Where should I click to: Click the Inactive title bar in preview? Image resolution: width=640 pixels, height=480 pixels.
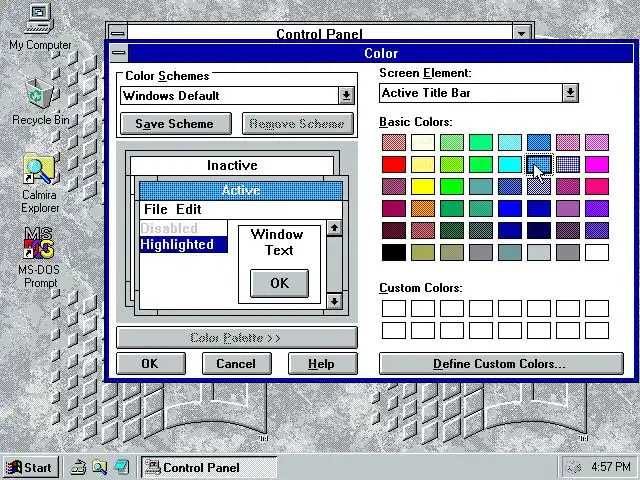[232, 165]
